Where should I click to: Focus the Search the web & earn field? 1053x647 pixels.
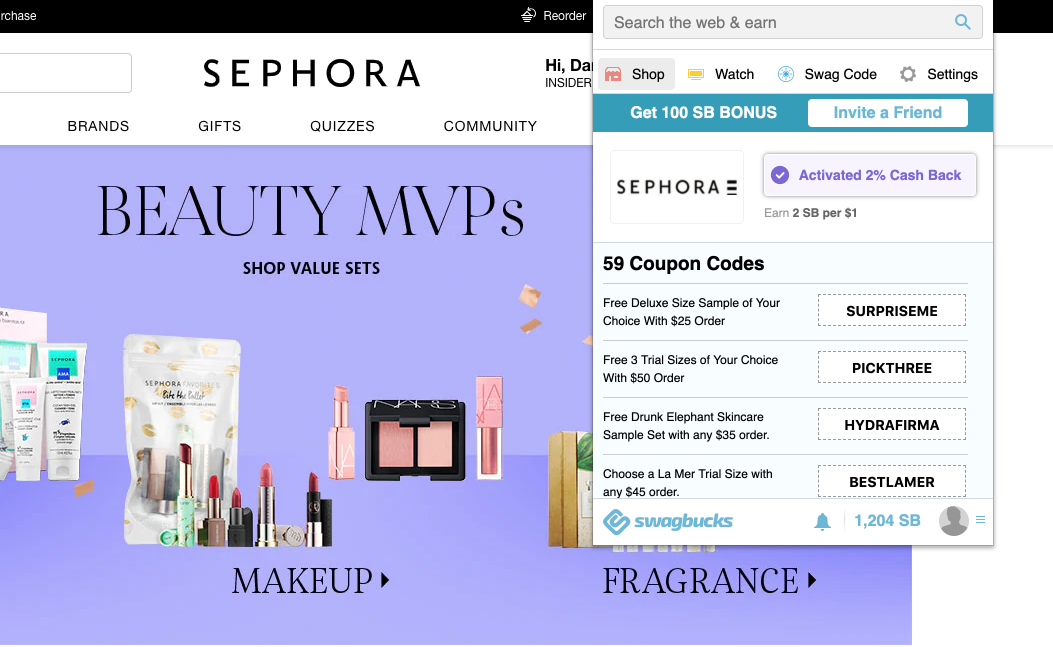(779, 22)
